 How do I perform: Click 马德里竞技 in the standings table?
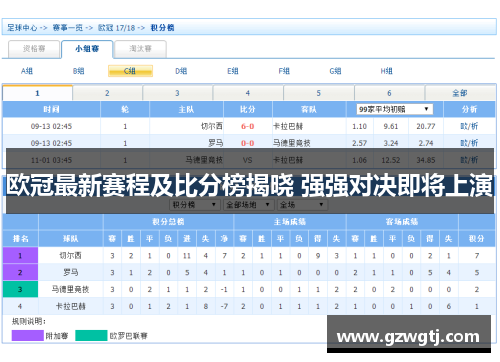point(70,289)
